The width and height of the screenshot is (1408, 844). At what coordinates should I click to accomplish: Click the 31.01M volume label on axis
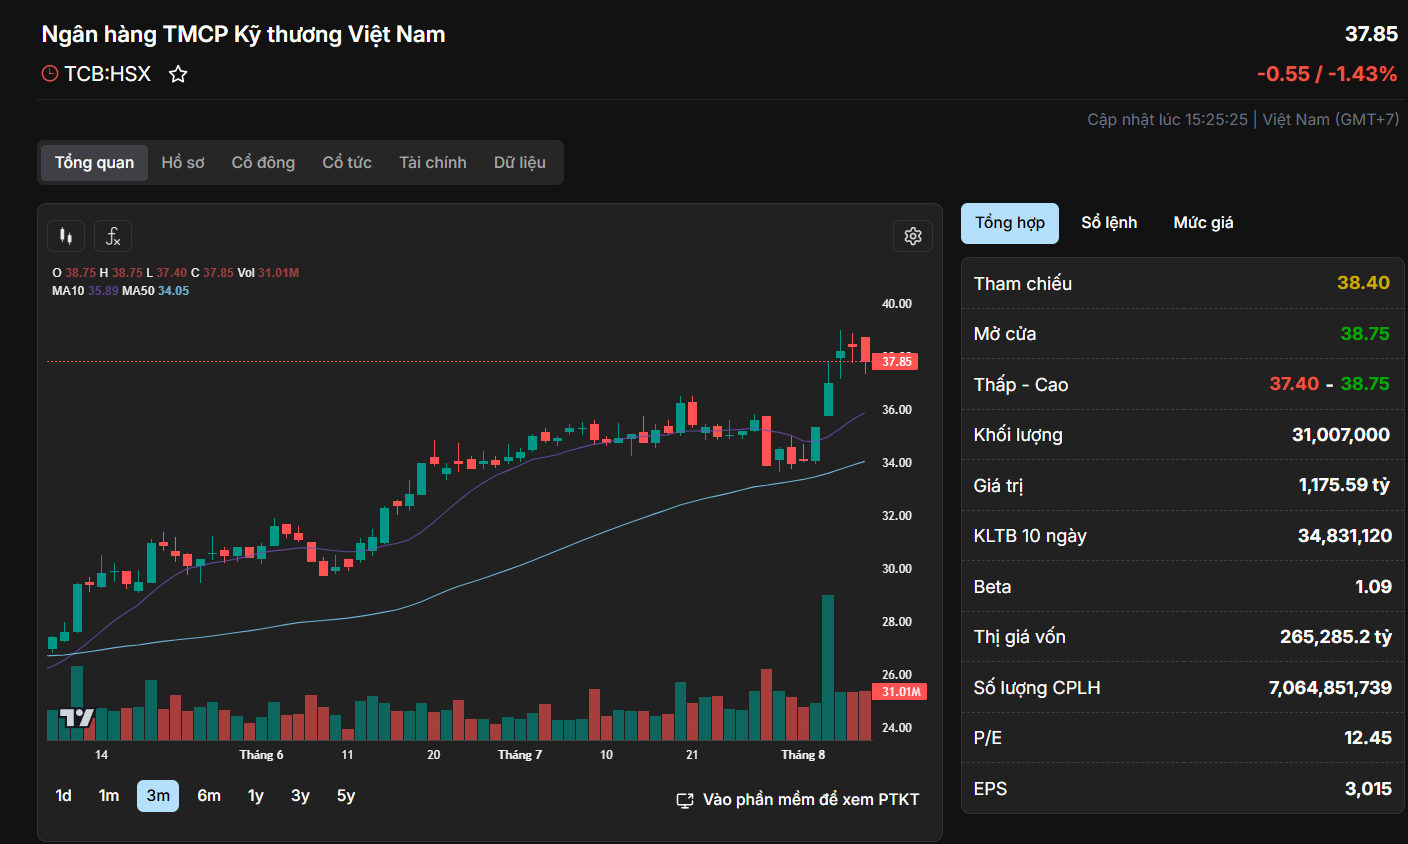(x=901, y=692)
